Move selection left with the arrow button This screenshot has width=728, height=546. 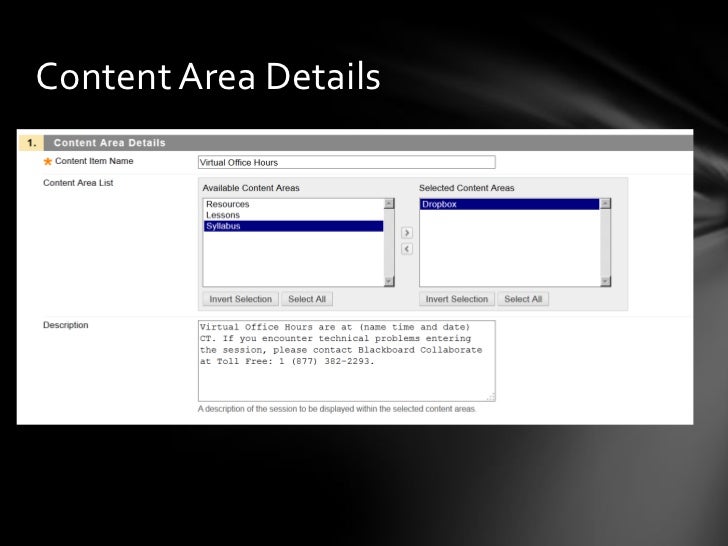[x=407, y=249]
